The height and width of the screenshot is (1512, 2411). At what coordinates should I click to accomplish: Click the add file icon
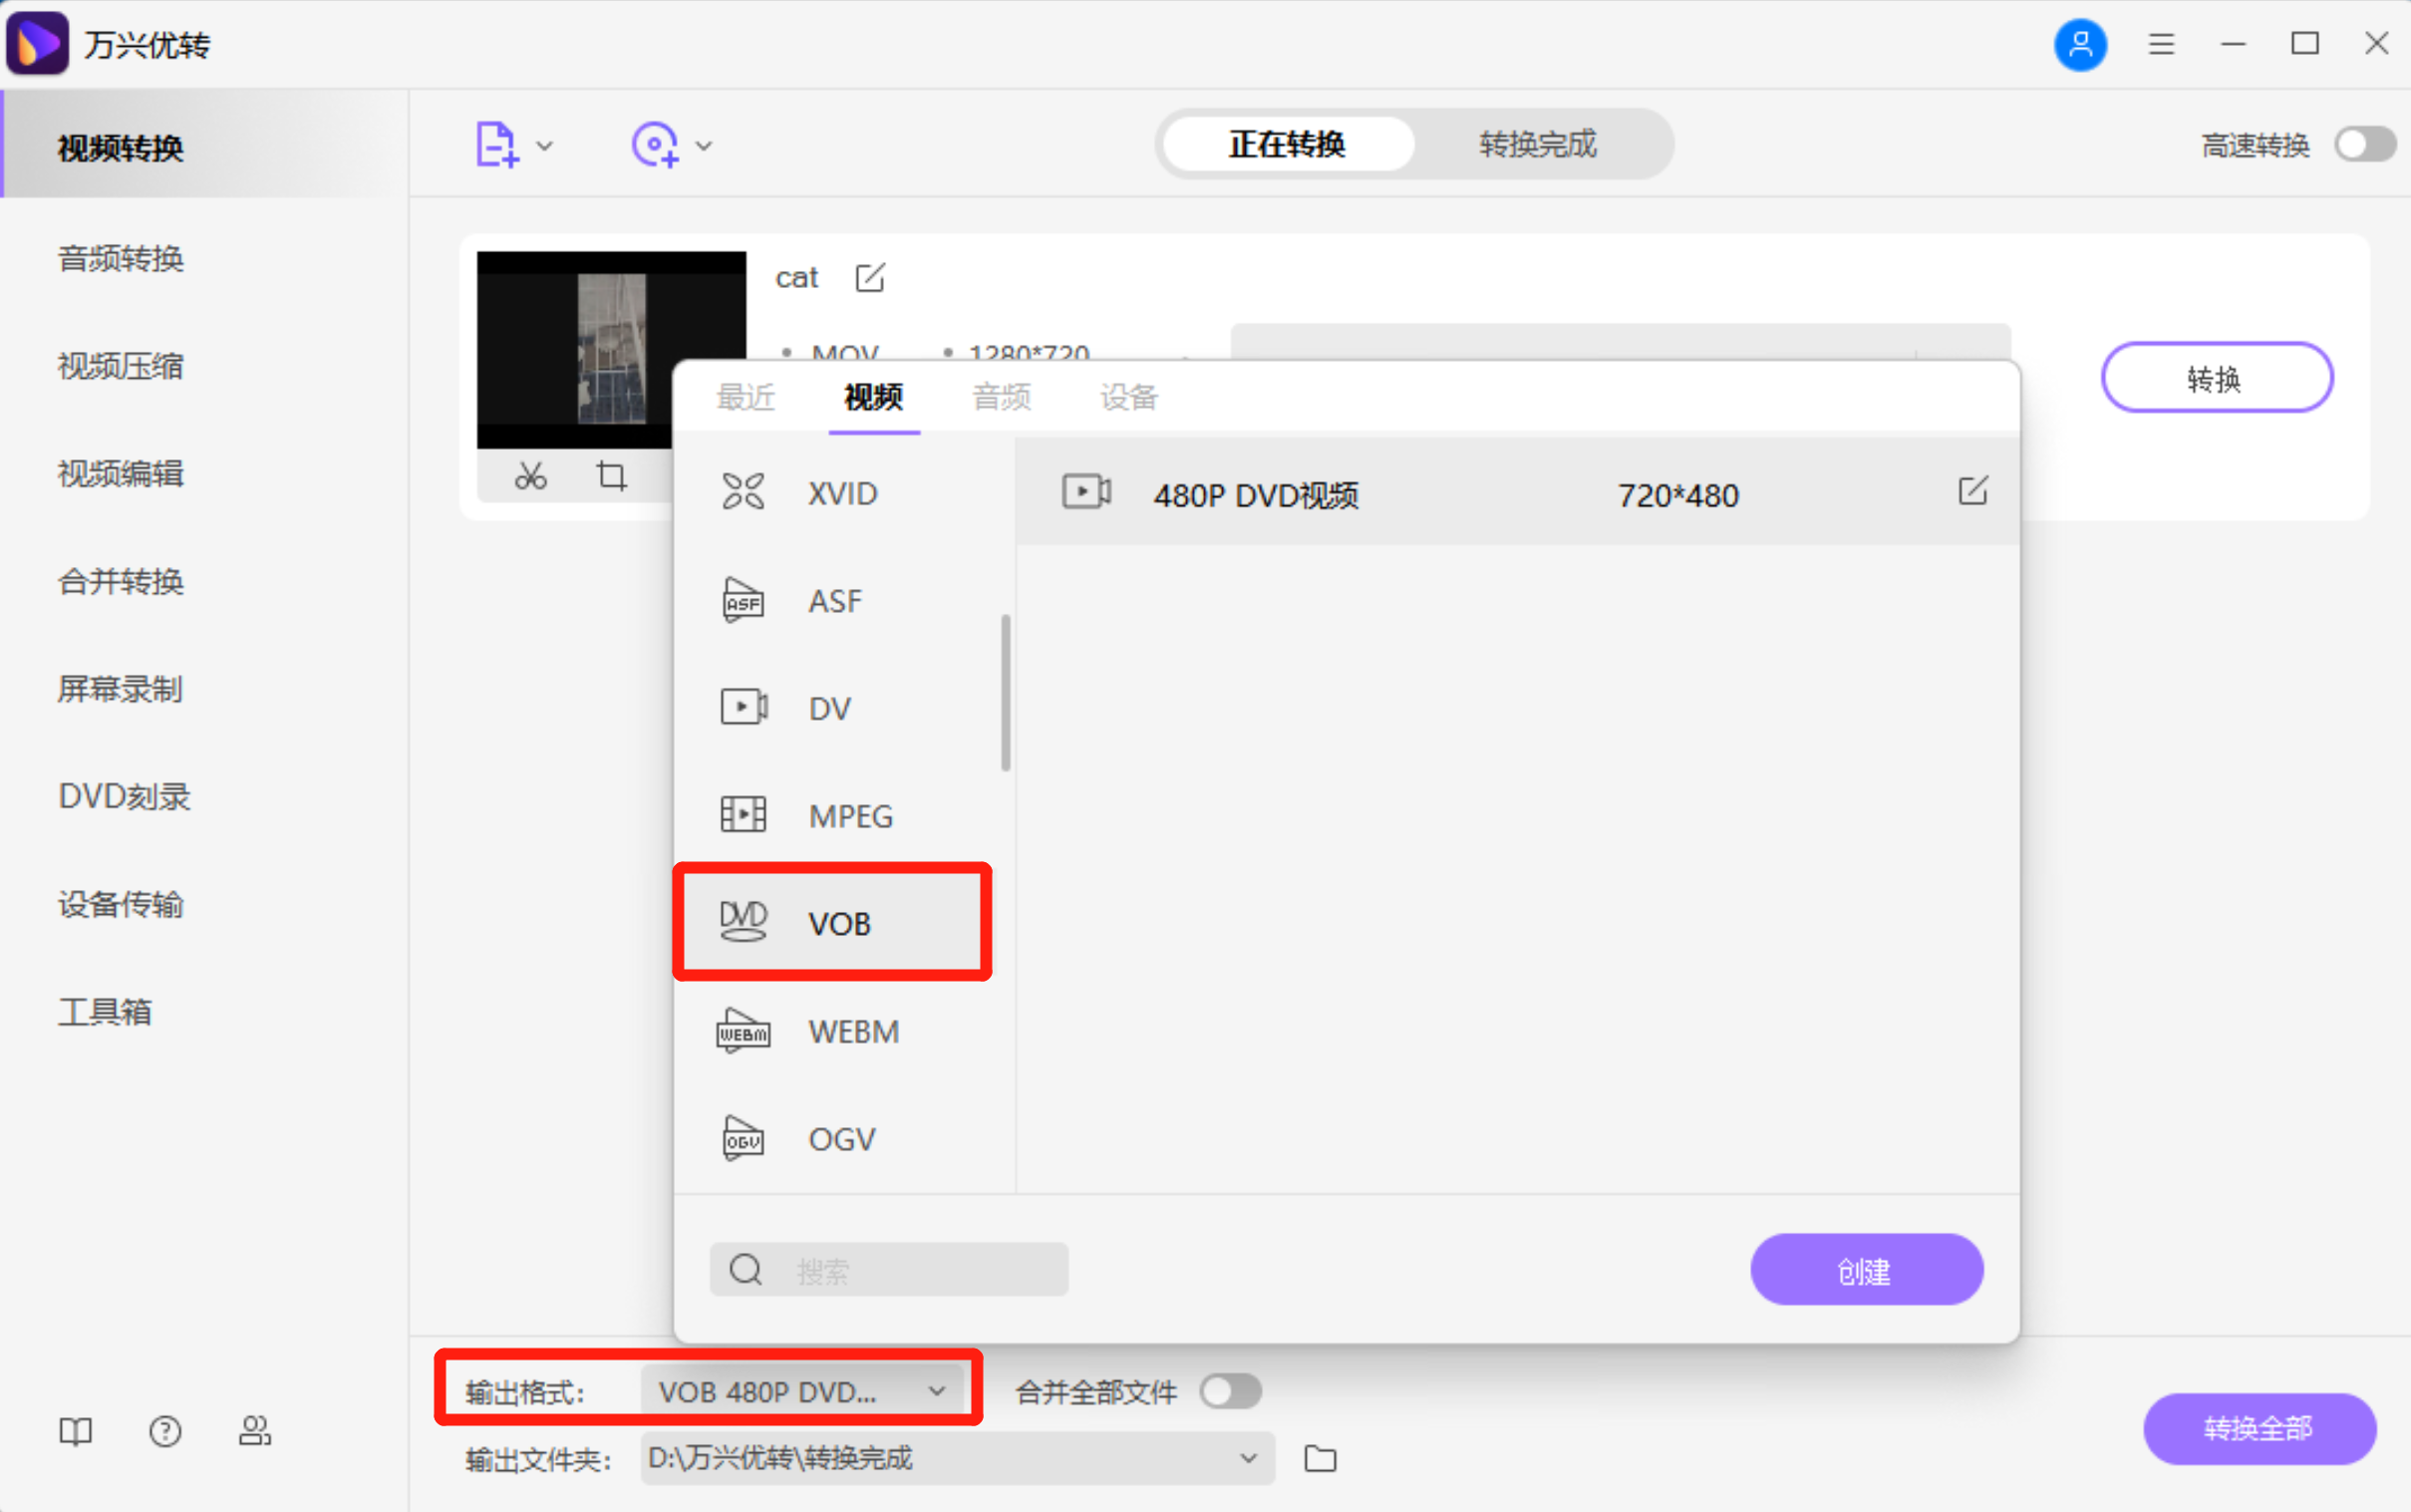point(496,145)
